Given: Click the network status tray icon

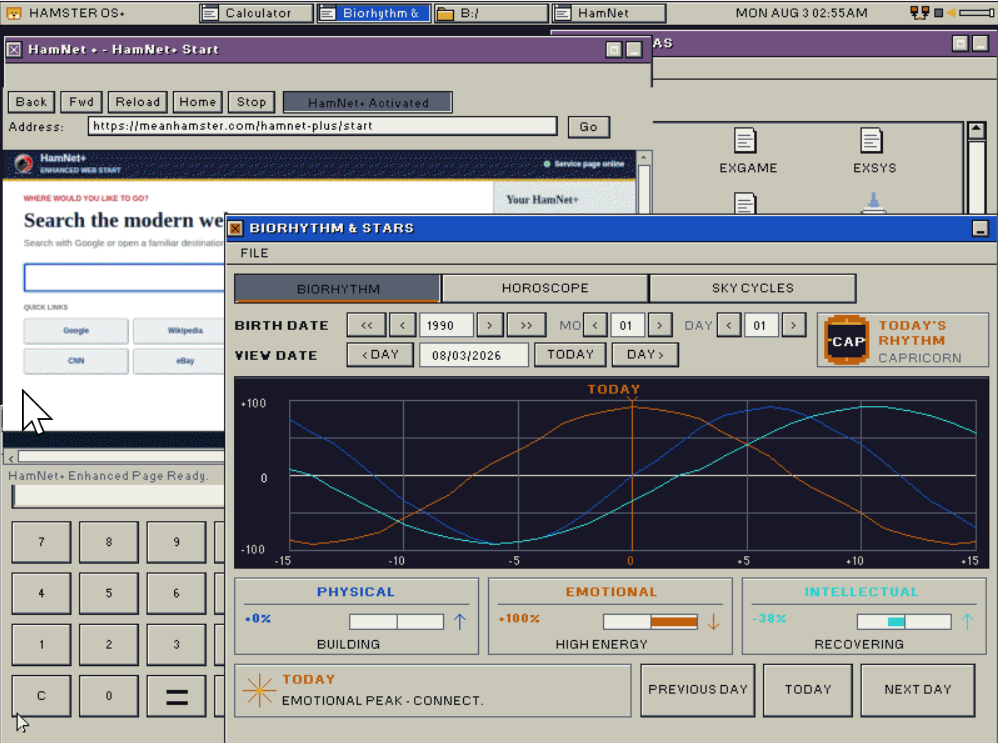Looking at the screenshot, I should pyautogui.click(x=919, y=13).
